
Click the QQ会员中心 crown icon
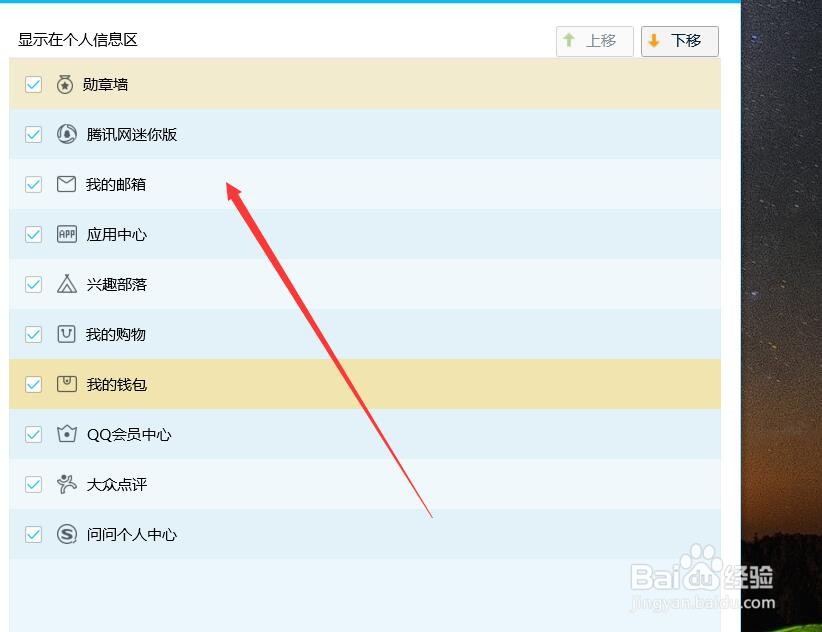click(67, 434)
